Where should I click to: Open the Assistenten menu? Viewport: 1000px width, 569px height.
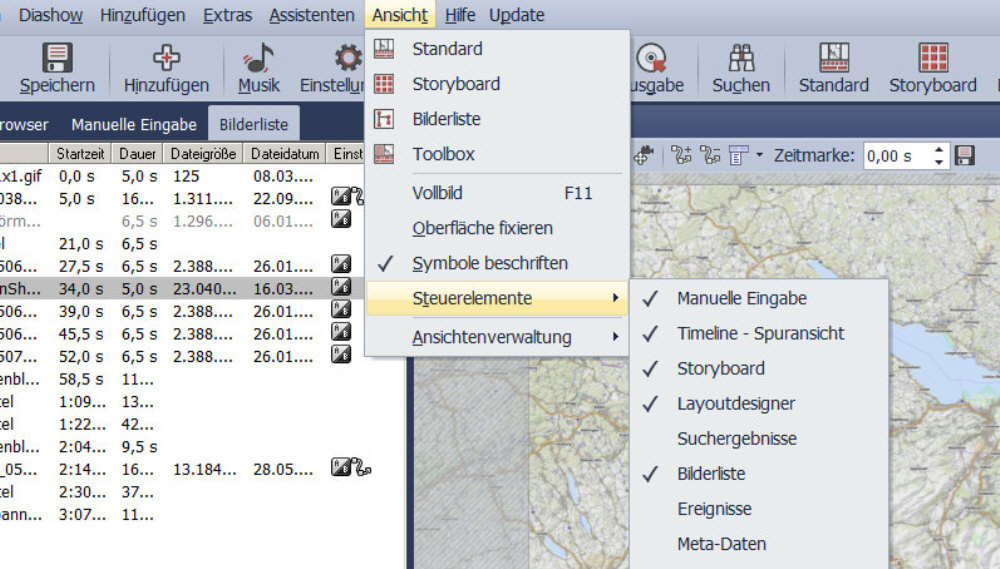311,15
